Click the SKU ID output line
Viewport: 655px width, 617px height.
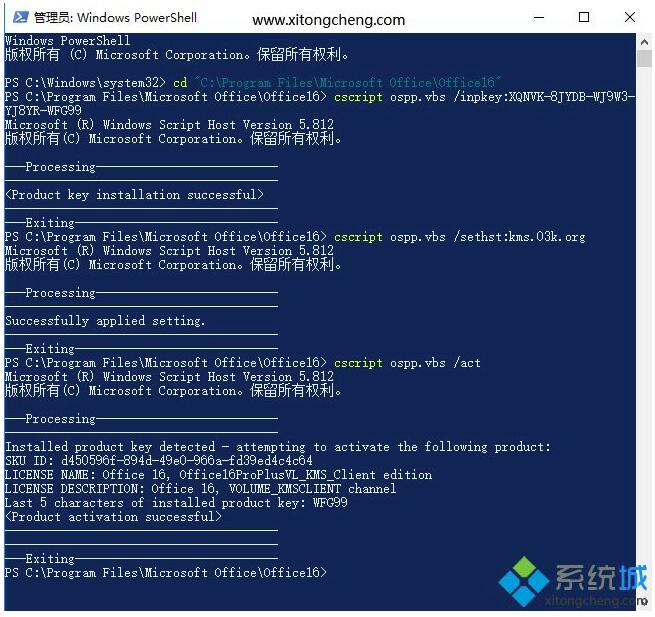(159, 461)
